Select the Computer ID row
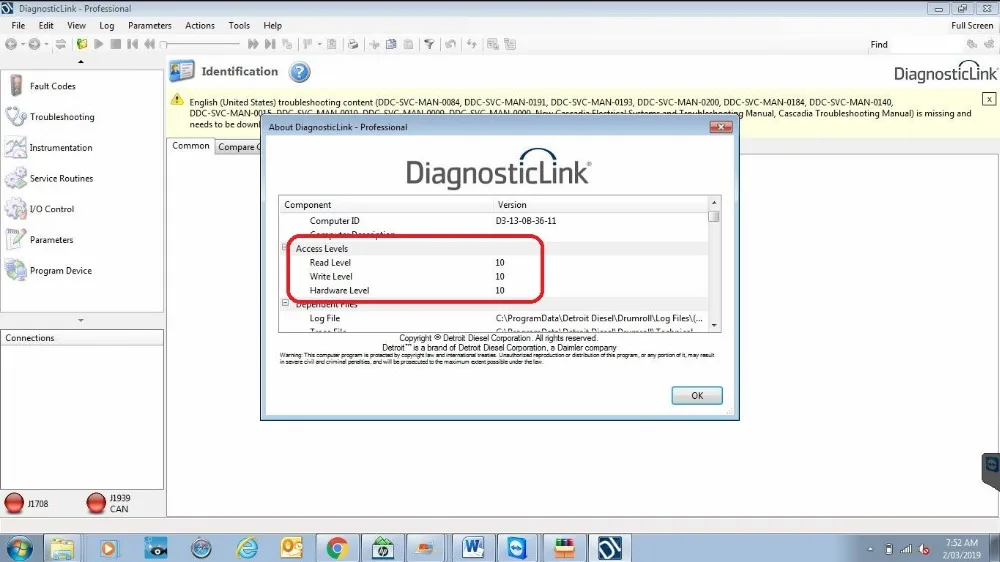This screenshot has height=562, width=1000. pos(494,221)
